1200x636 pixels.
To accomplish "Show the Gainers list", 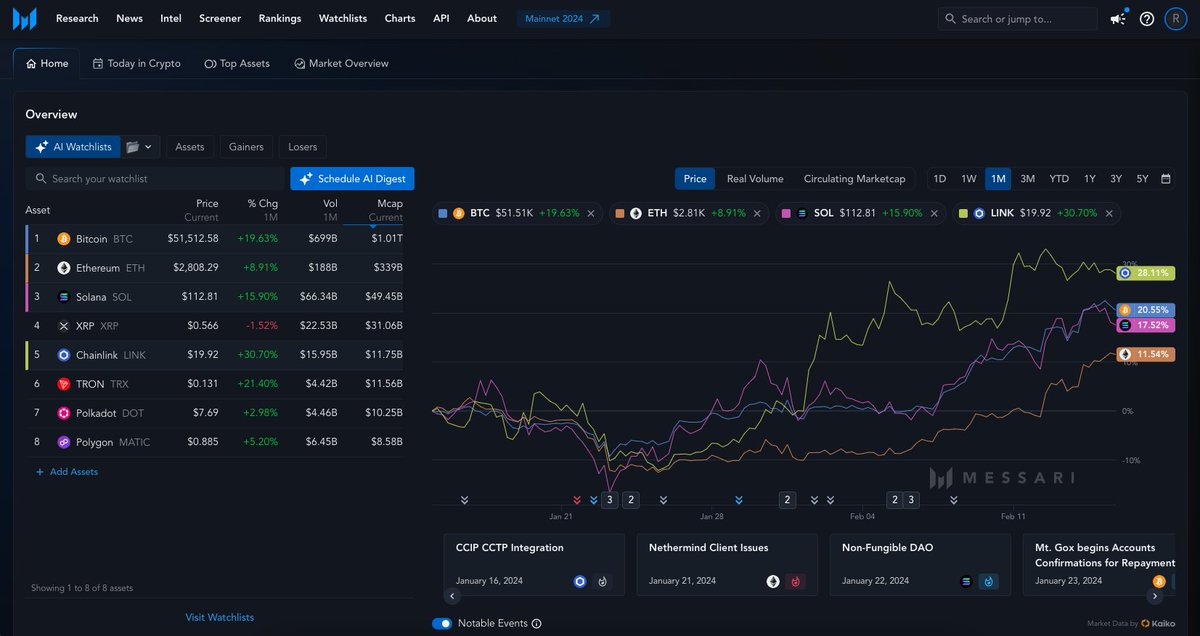I will click(x=246, y=147).
